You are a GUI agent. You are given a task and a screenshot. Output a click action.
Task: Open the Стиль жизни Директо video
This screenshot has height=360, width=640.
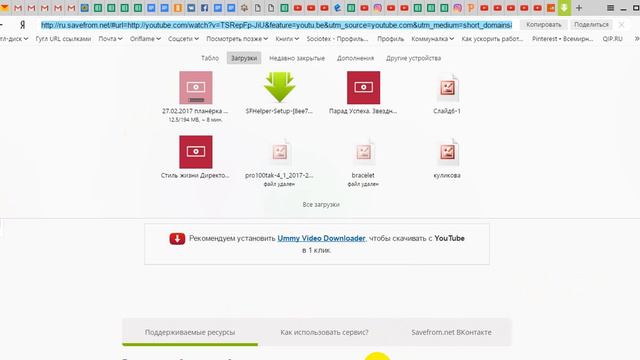(x=196, y=152)
